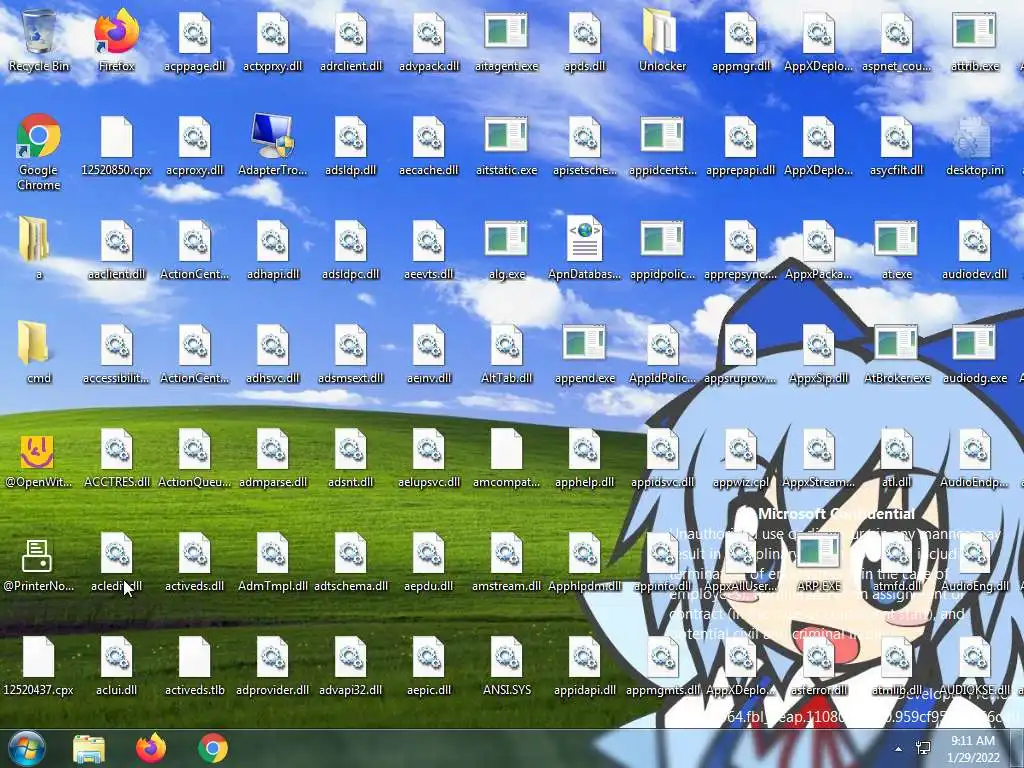Show hidden system tray icons arrow
The image size is (1024, 768).
tap(899, 749)
